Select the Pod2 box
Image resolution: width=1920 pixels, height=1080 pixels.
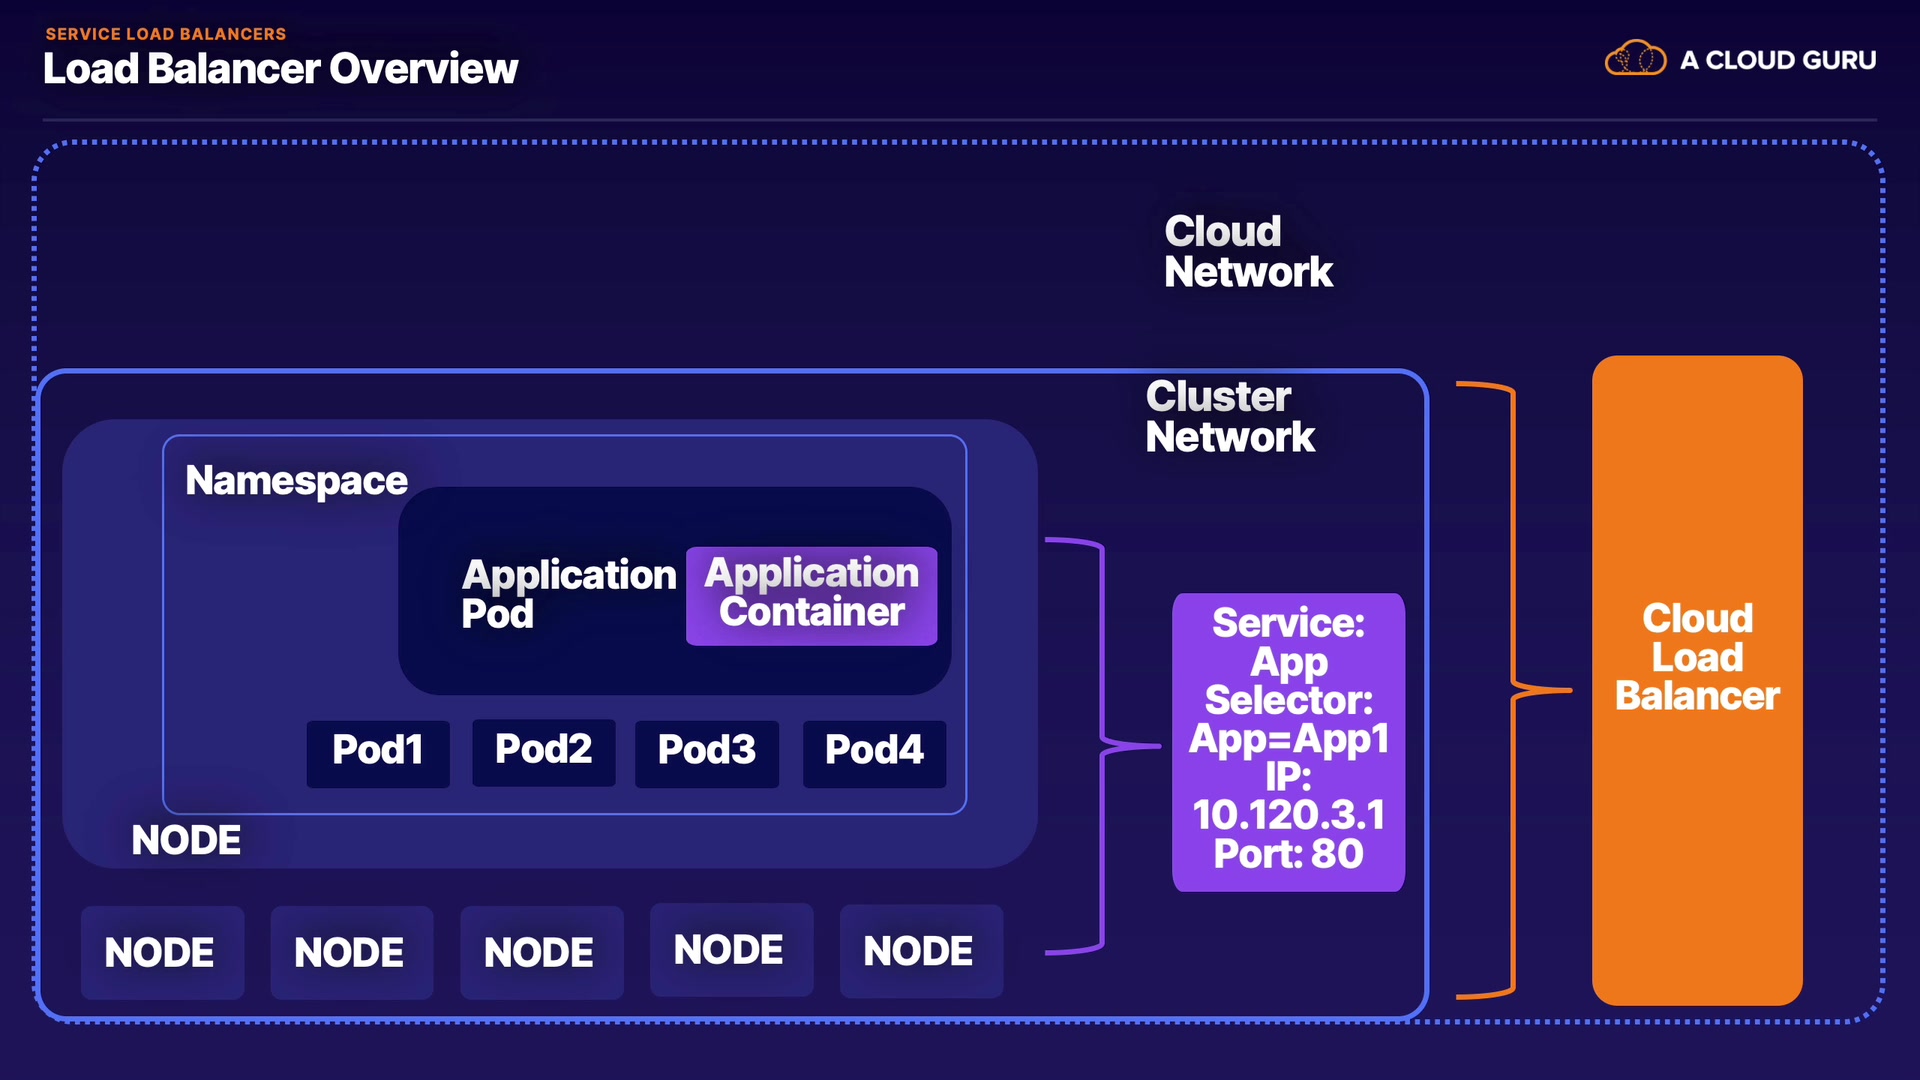[543, 751]
